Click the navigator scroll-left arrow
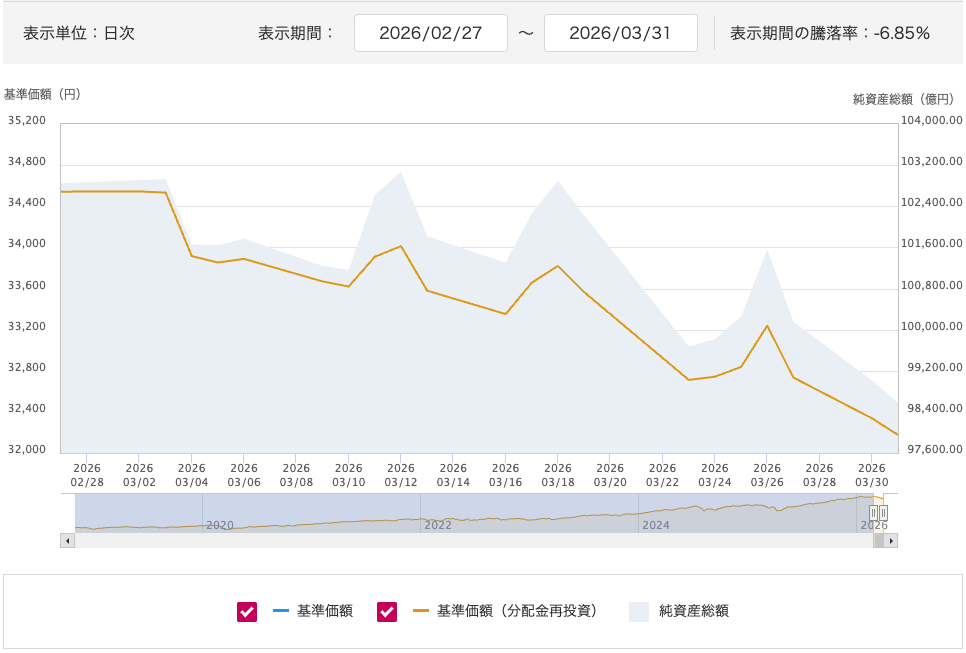 68,540
